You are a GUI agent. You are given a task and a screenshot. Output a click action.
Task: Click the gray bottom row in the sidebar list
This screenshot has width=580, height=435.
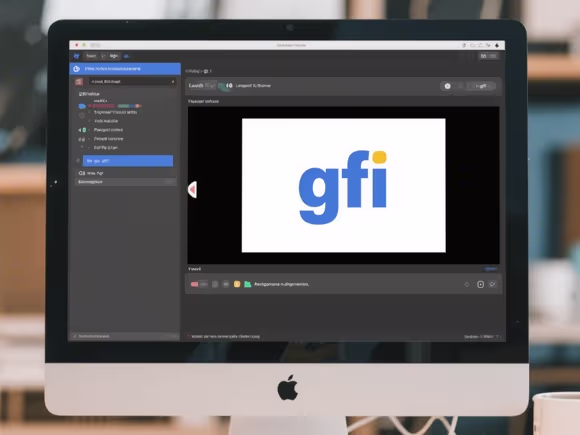coord(126,182)
